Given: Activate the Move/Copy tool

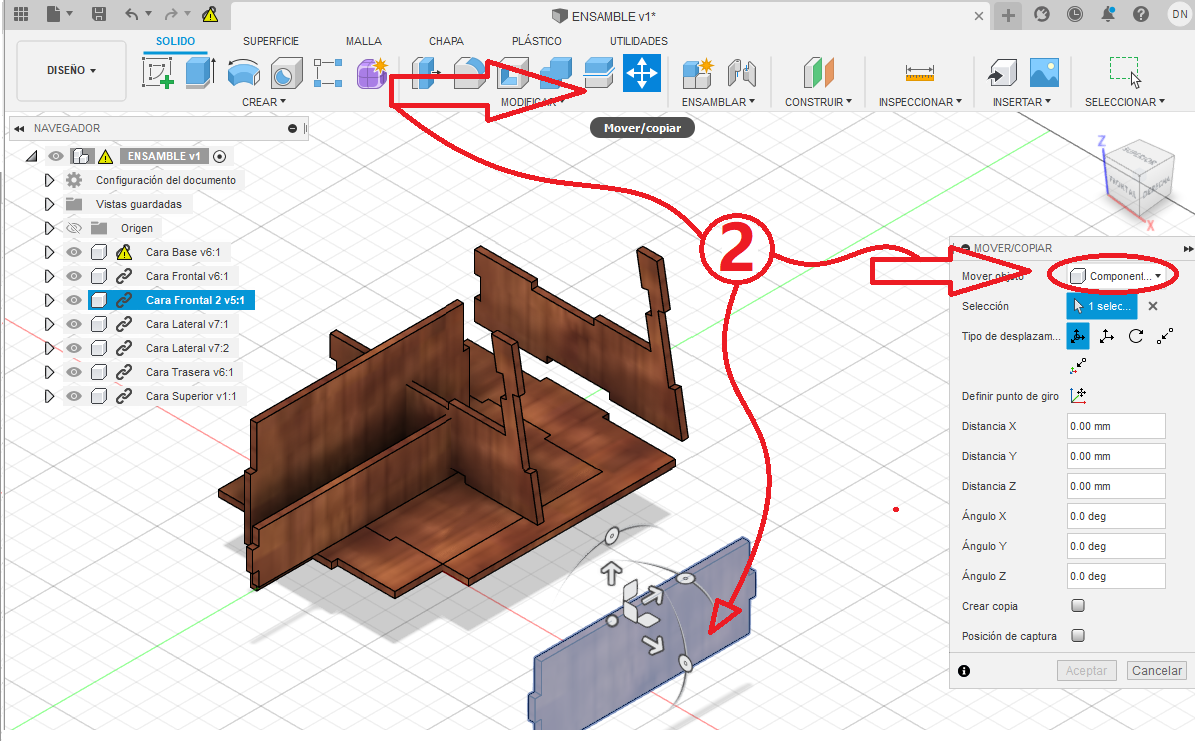Looking at the screenshot, I should (x=642, y=73).
